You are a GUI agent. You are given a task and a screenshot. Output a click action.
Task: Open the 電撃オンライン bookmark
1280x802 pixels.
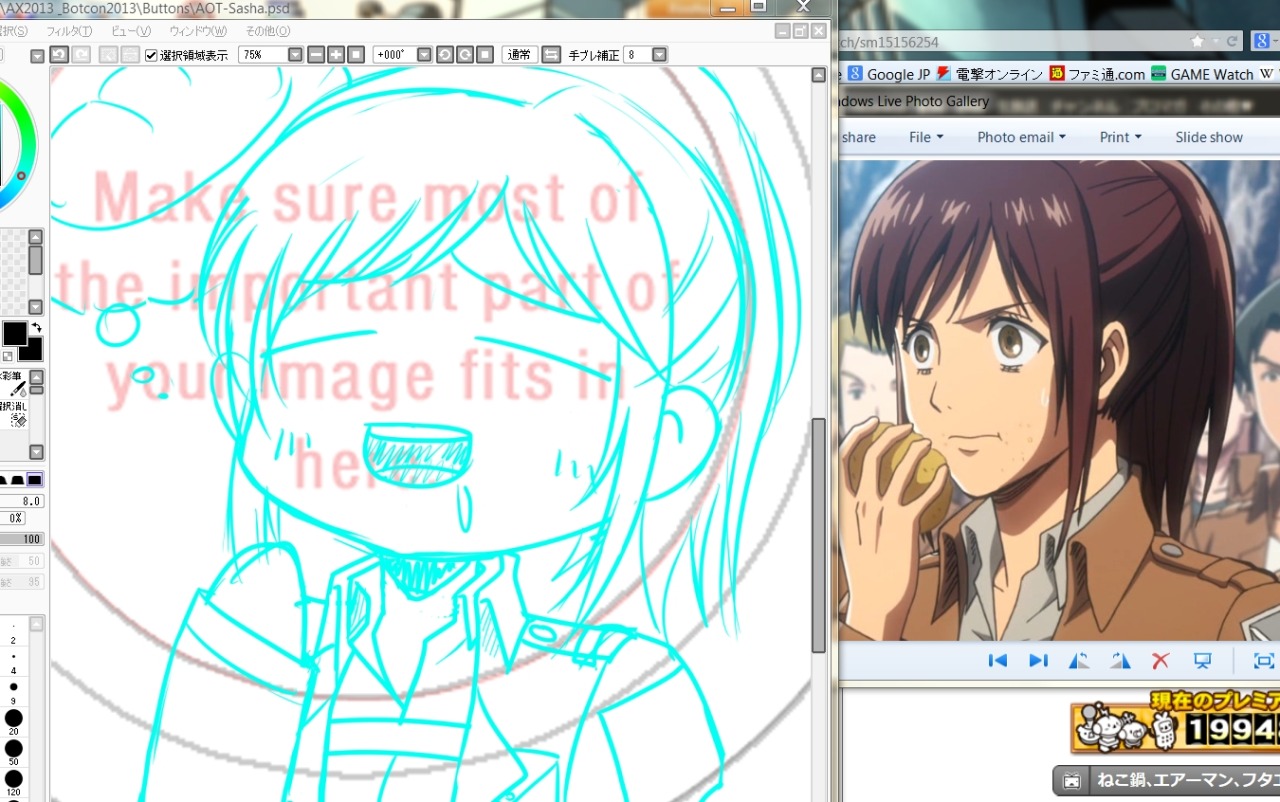988,74
